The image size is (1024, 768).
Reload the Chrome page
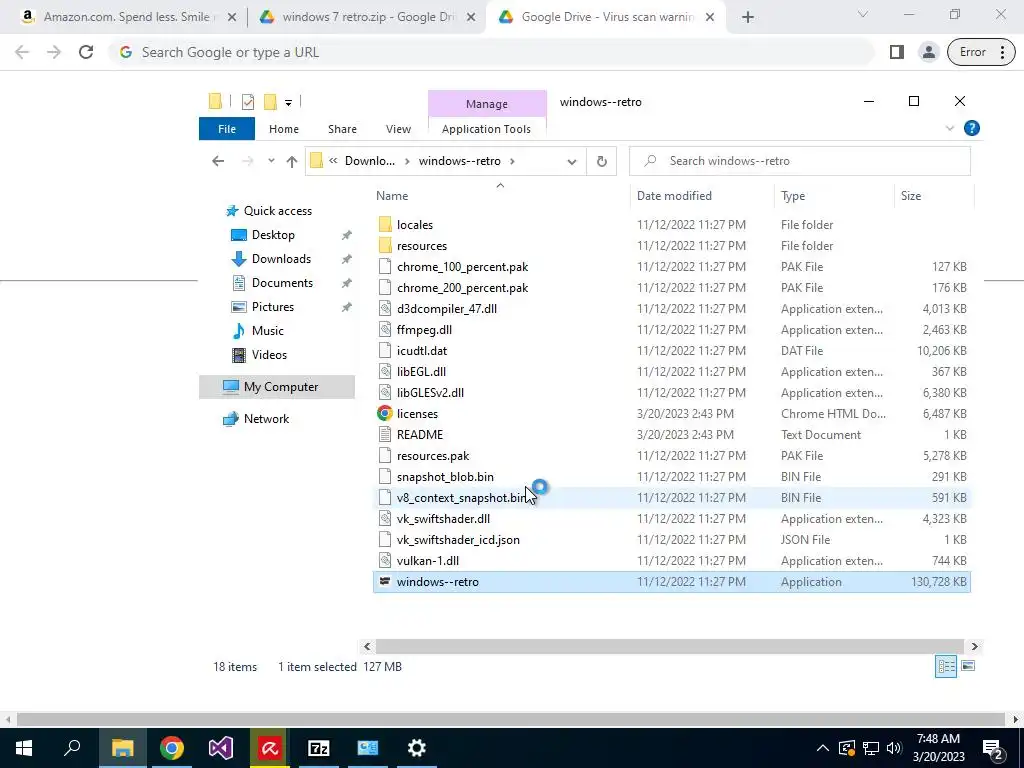86,52
